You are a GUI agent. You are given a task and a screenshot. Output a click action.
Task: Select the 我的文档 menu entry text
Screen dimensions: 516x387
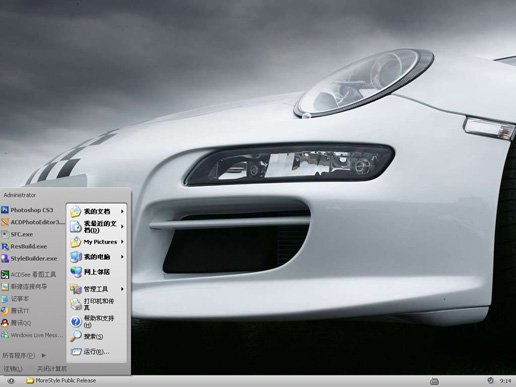coord(97,211)
